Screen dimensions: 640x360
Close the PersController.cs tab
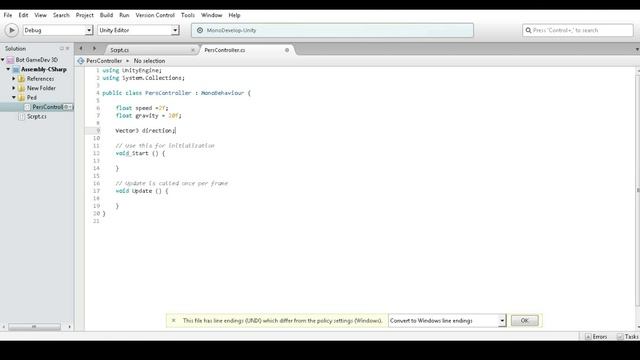pyautogui.click(x=287, y=50)
